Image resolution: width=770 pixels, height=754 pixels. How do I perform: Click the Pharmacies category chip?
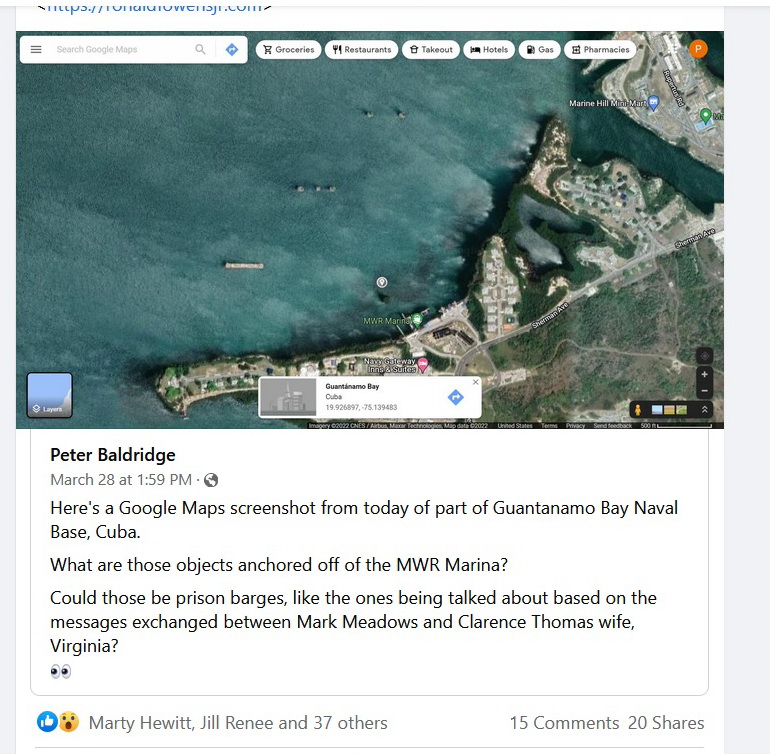click(600, 50)
